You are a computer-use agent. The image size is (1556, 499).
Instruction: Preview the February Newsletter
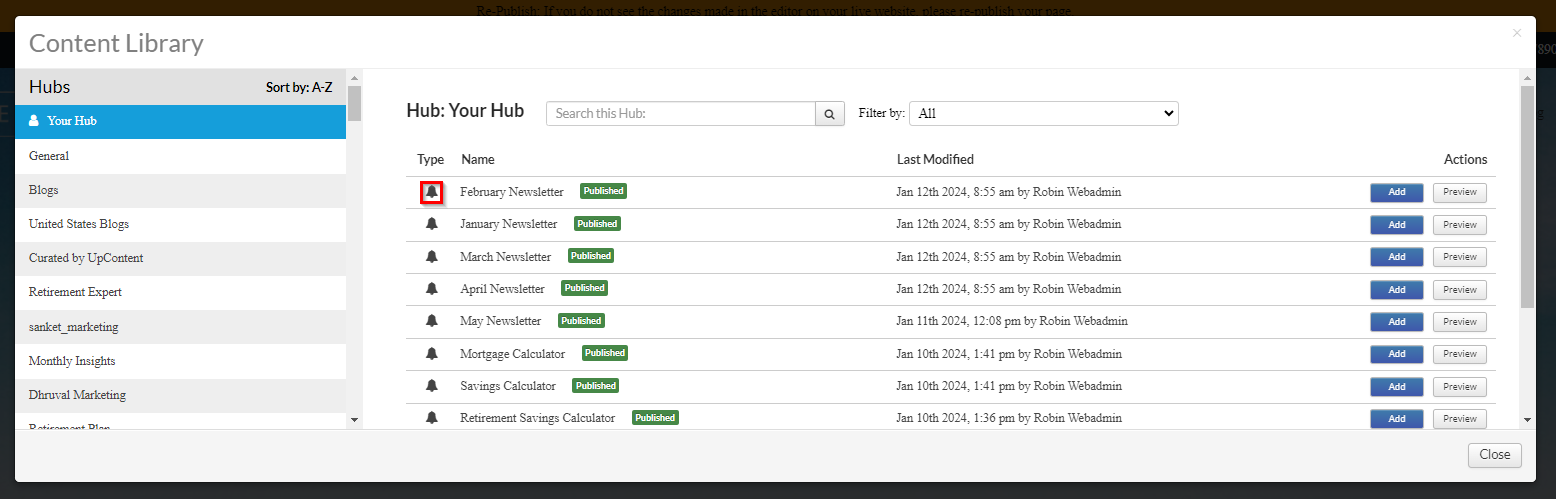click(1459, 192)
